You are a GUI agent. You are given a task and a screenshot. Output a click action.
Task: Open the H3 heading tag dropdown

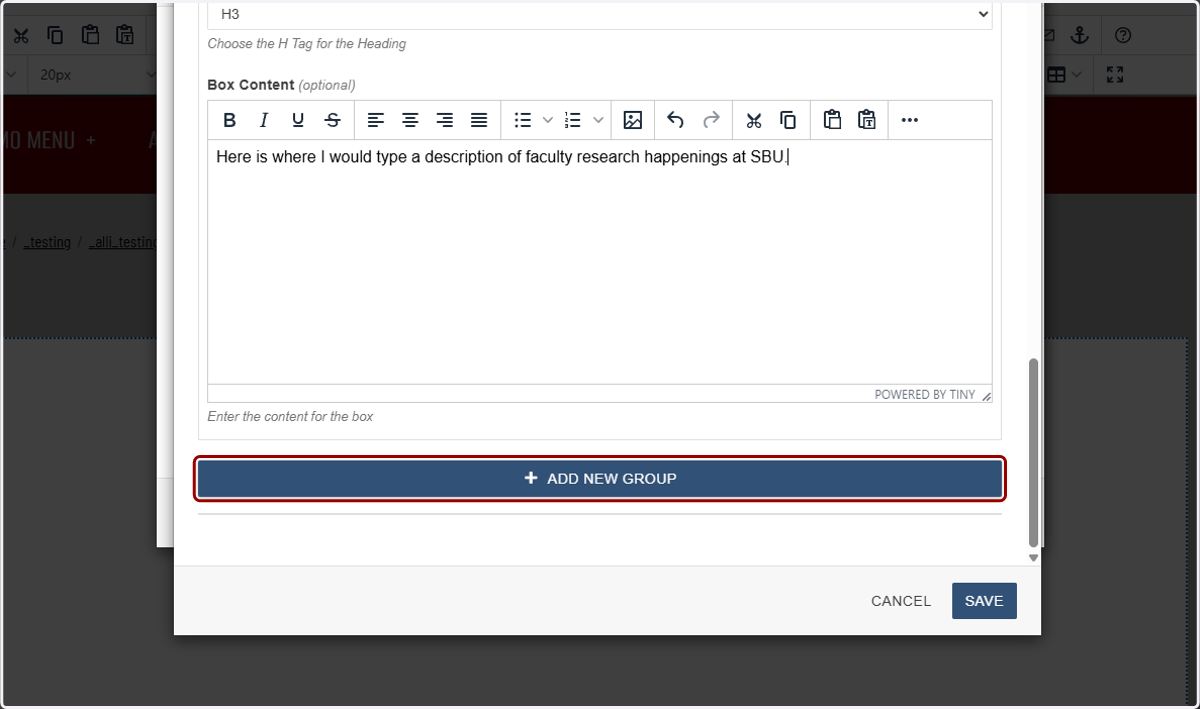click(600, 14)
